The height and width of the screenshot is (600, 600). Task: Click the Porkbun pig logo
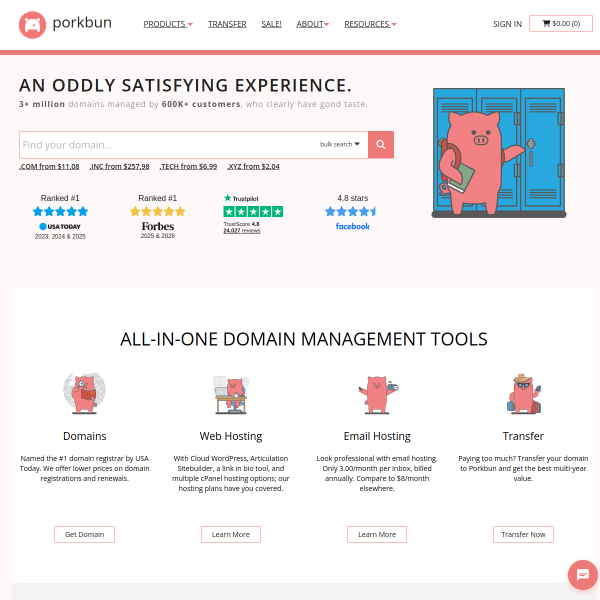point(32,25)
